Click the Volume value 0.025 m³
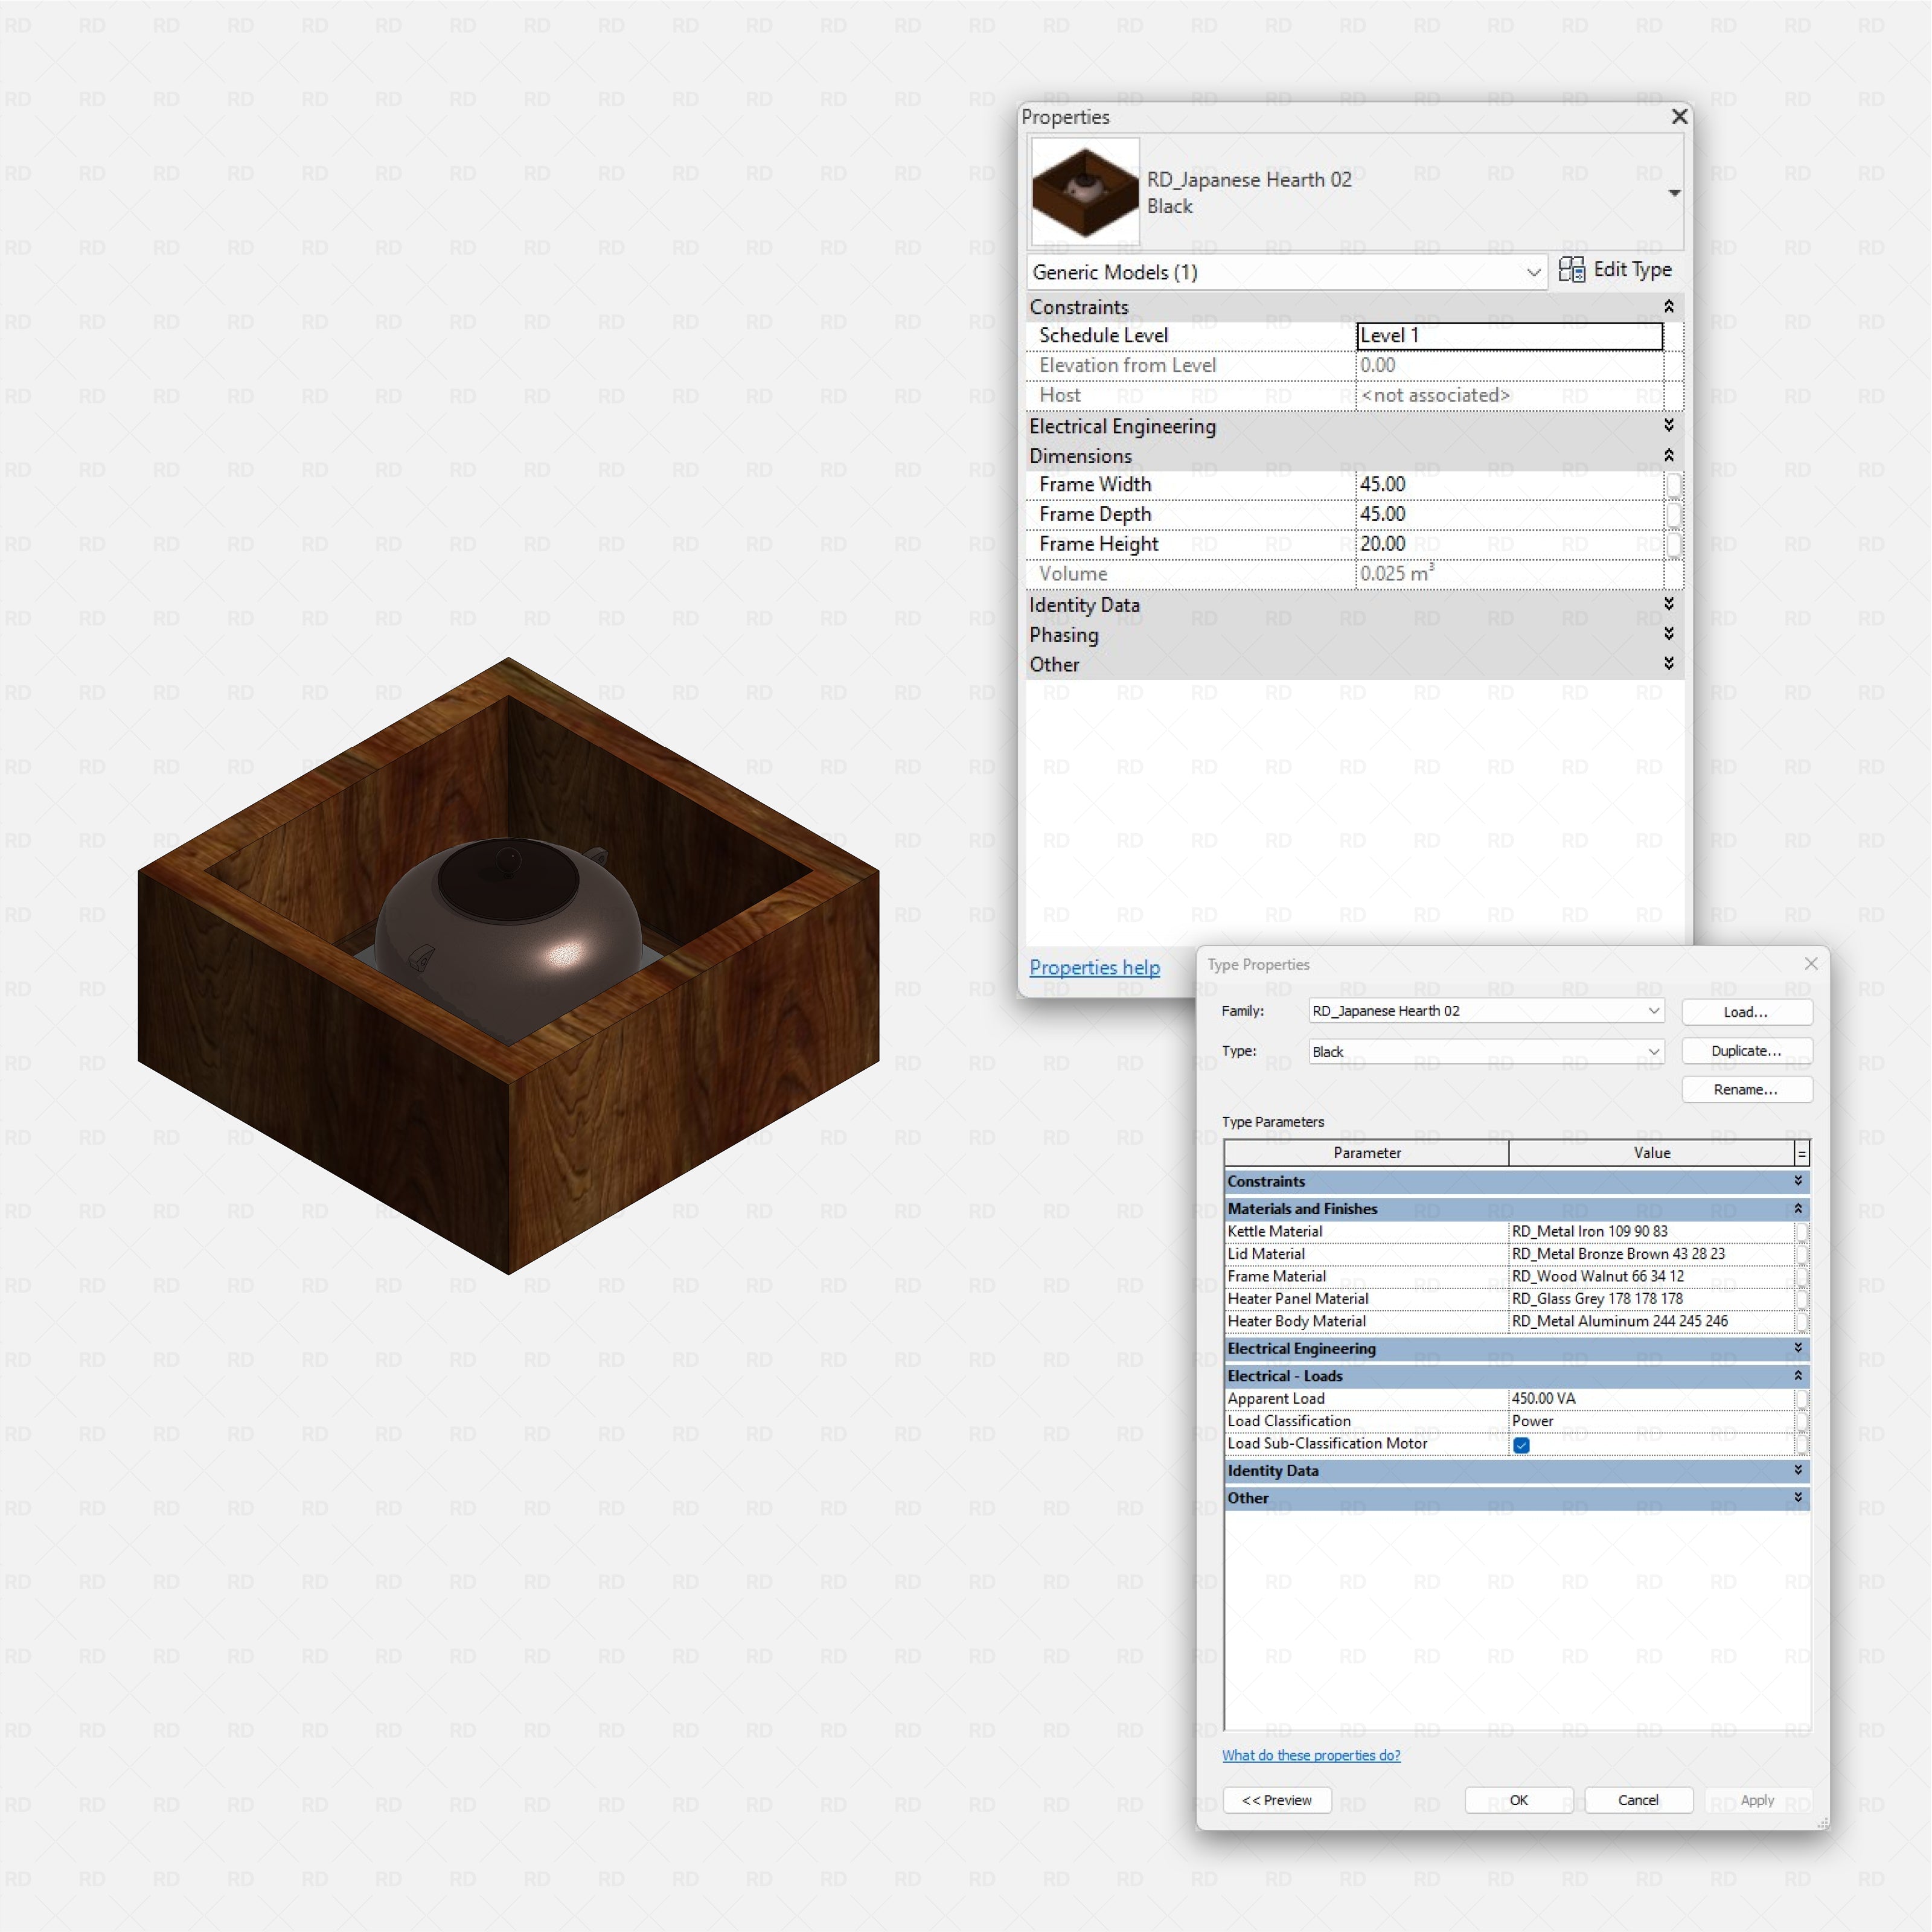Image resolution: width=1932 pixels, height=1932 pixels. pos(1509,574)
